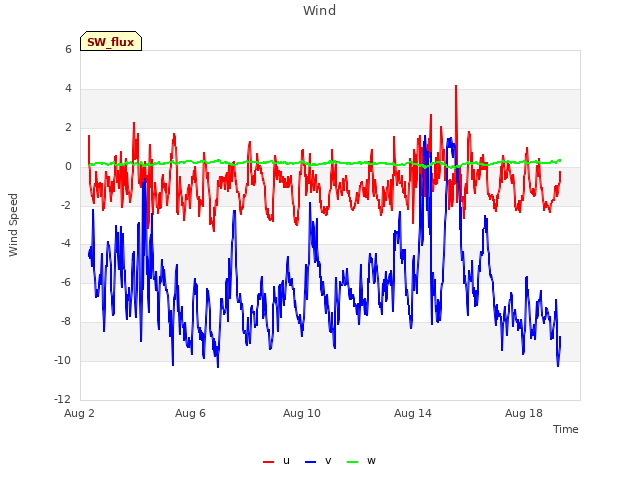Click the y-axis value 2
The image size is (640, 480).
click(x=68, y=127)
